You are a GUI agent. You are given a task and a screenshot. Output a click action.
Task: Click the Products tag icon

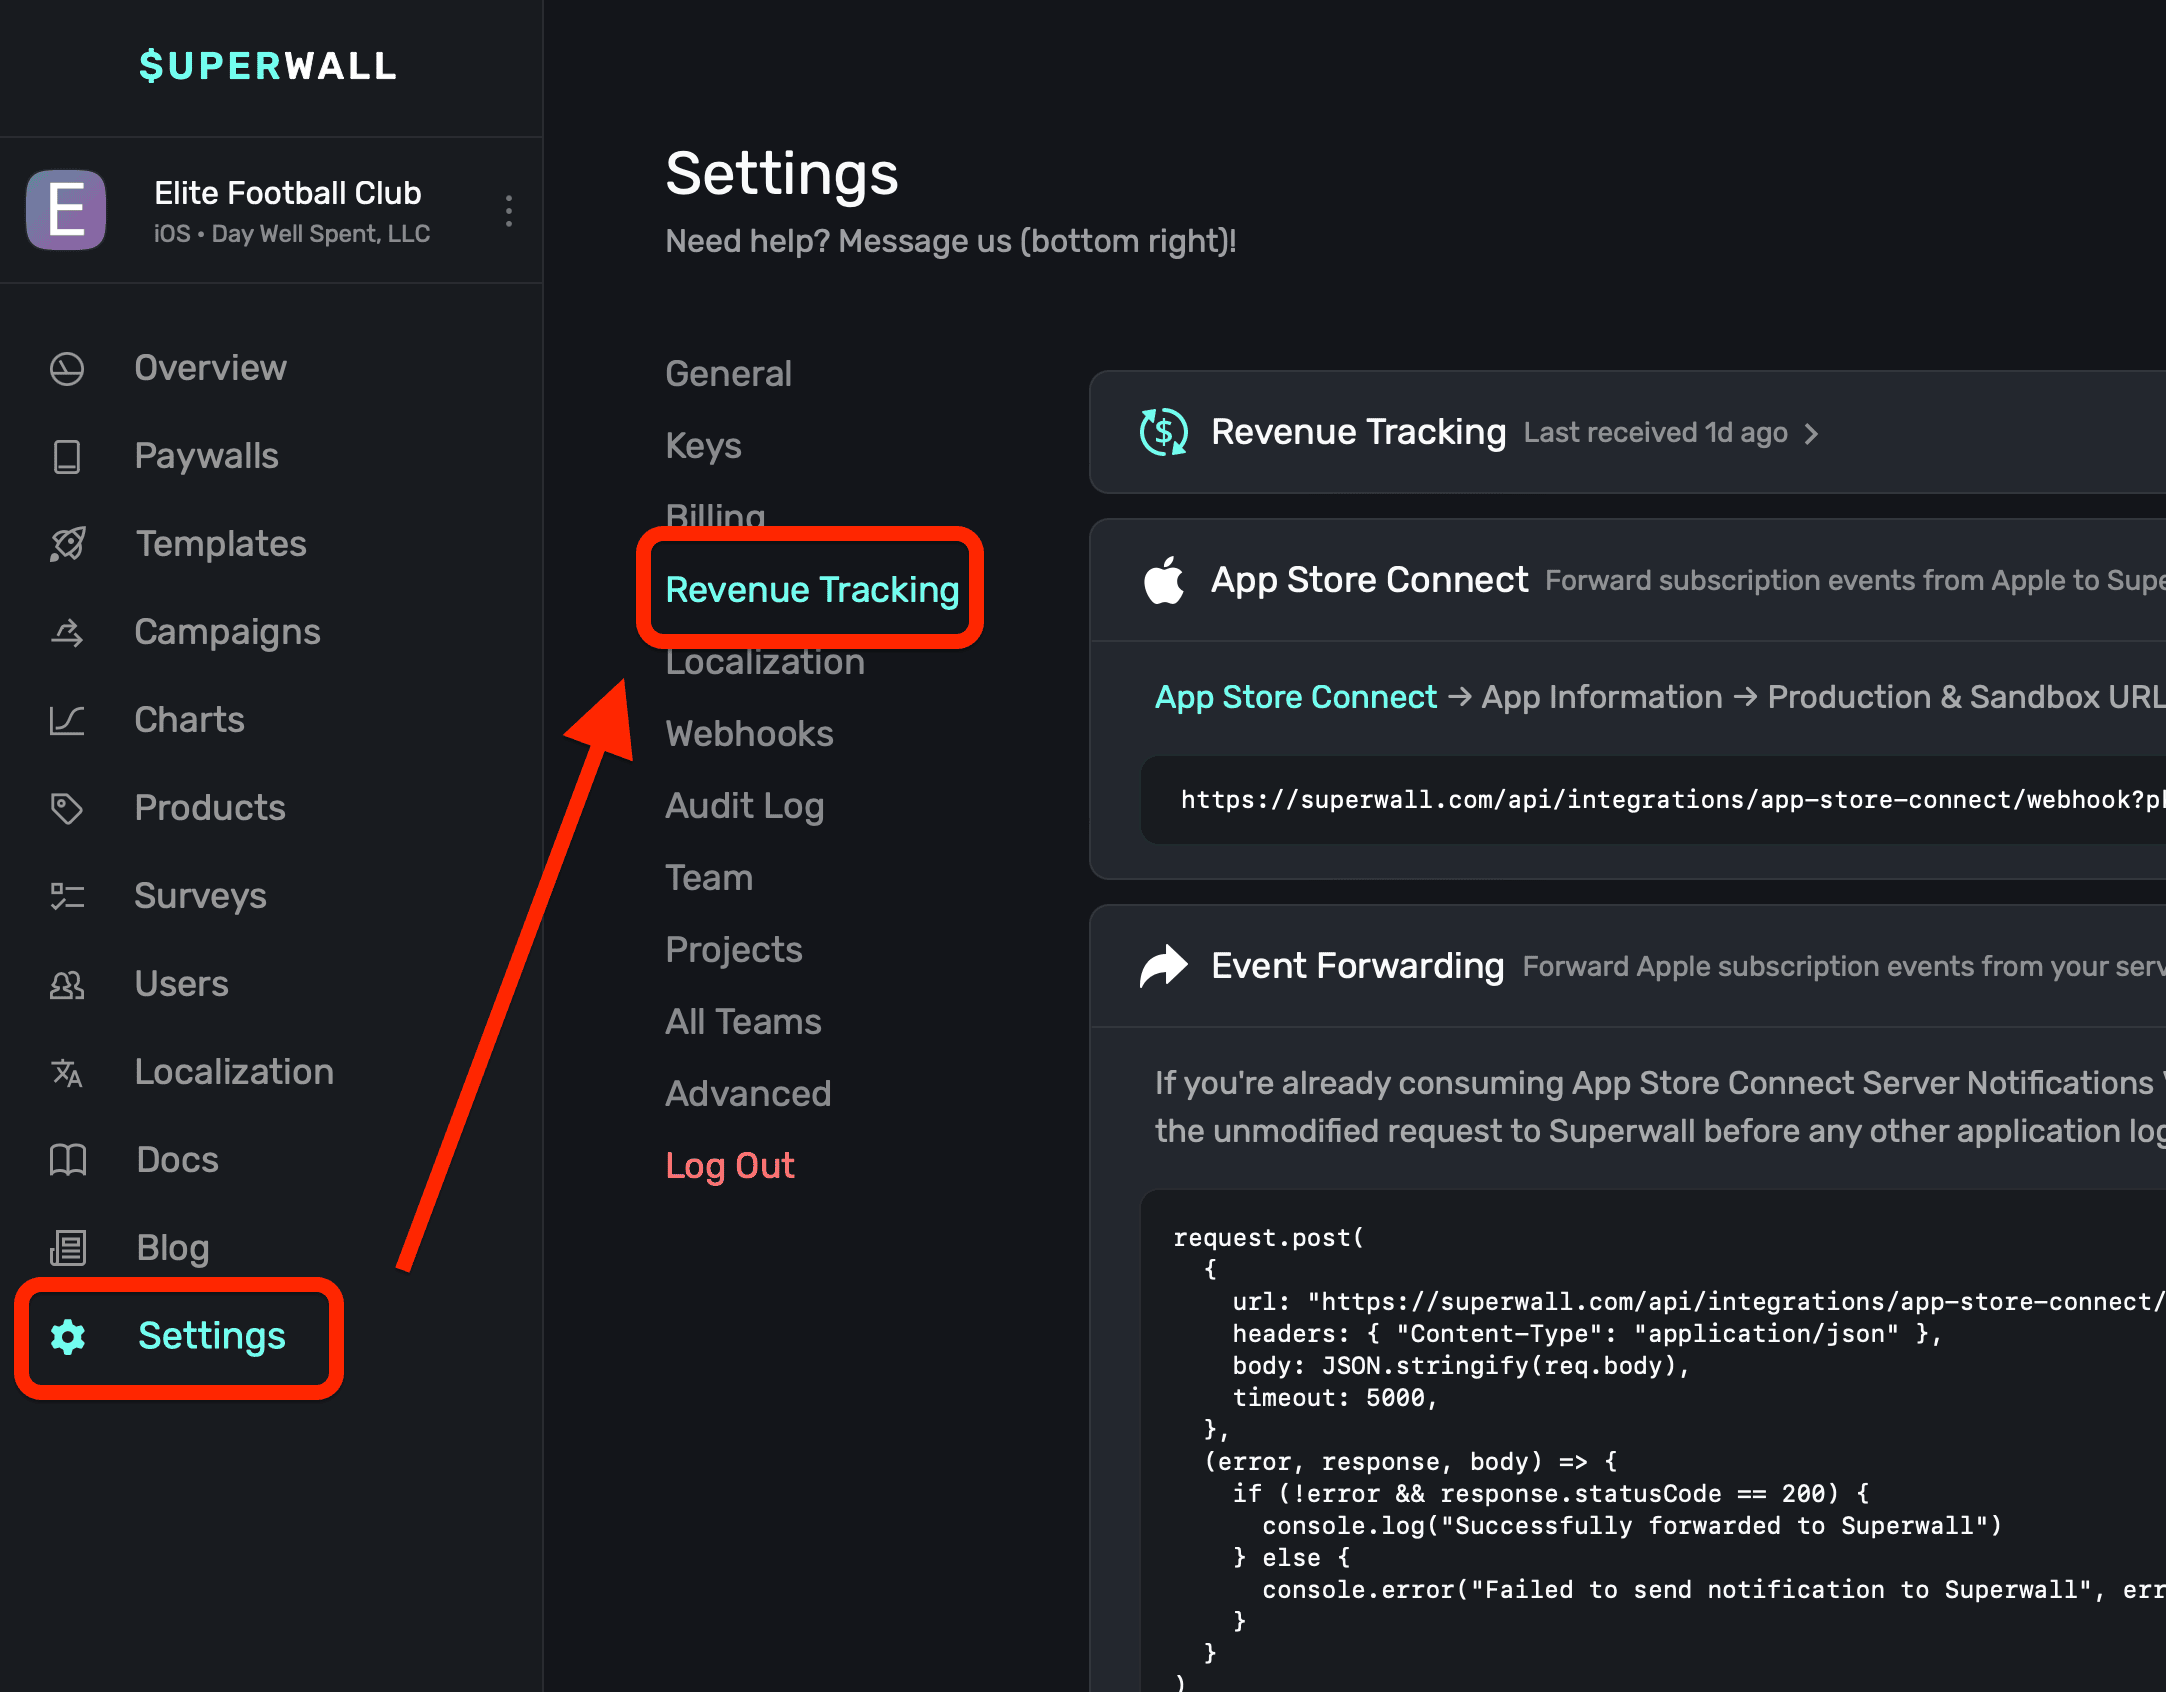[67, 808]
